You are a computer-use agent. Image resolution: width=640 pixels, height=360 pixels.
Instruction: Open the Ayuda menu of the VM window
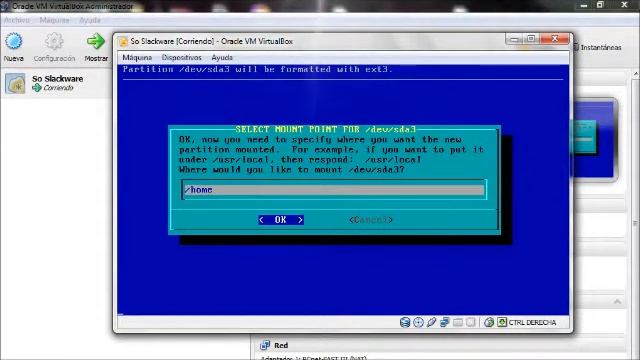[x=222, y=58]
